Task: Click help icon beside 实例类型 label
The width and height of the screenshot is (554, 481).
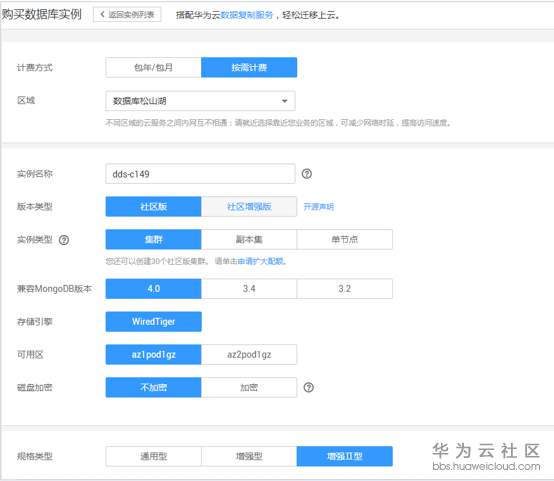Action: [x=64, y=240]
